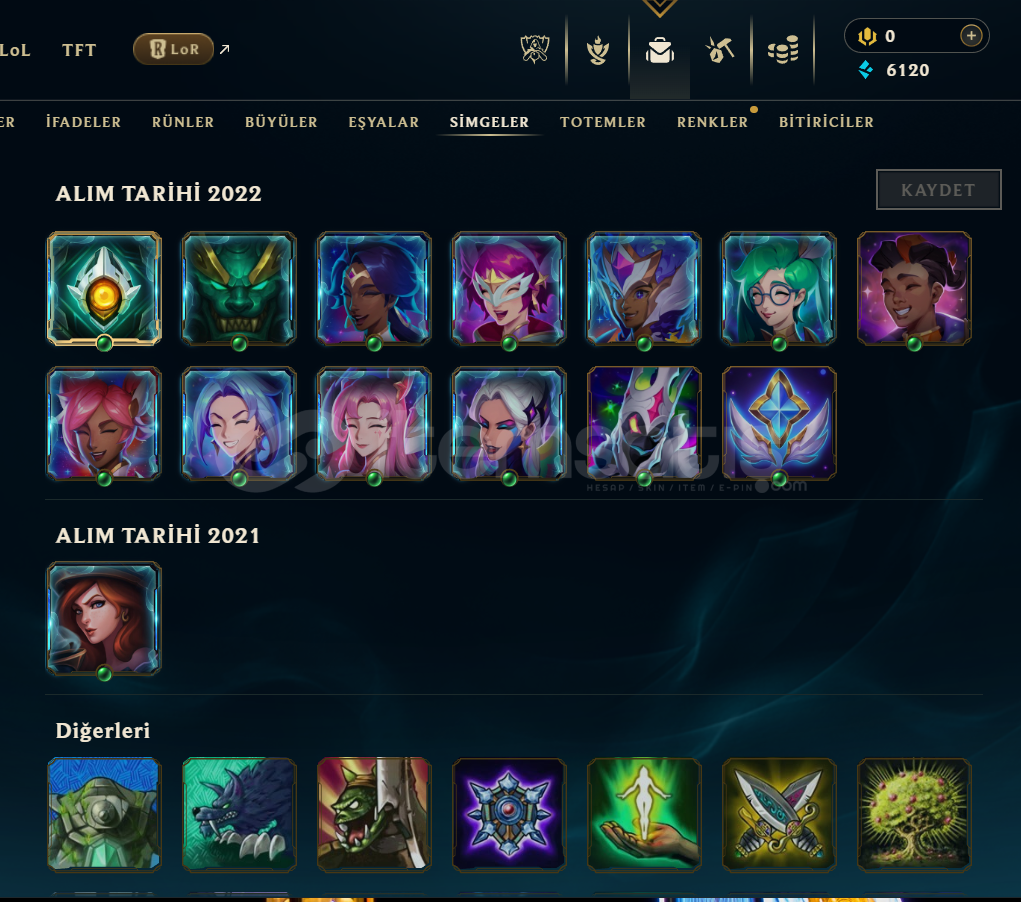Open the TOTEMLER tab

coord(603,122)
